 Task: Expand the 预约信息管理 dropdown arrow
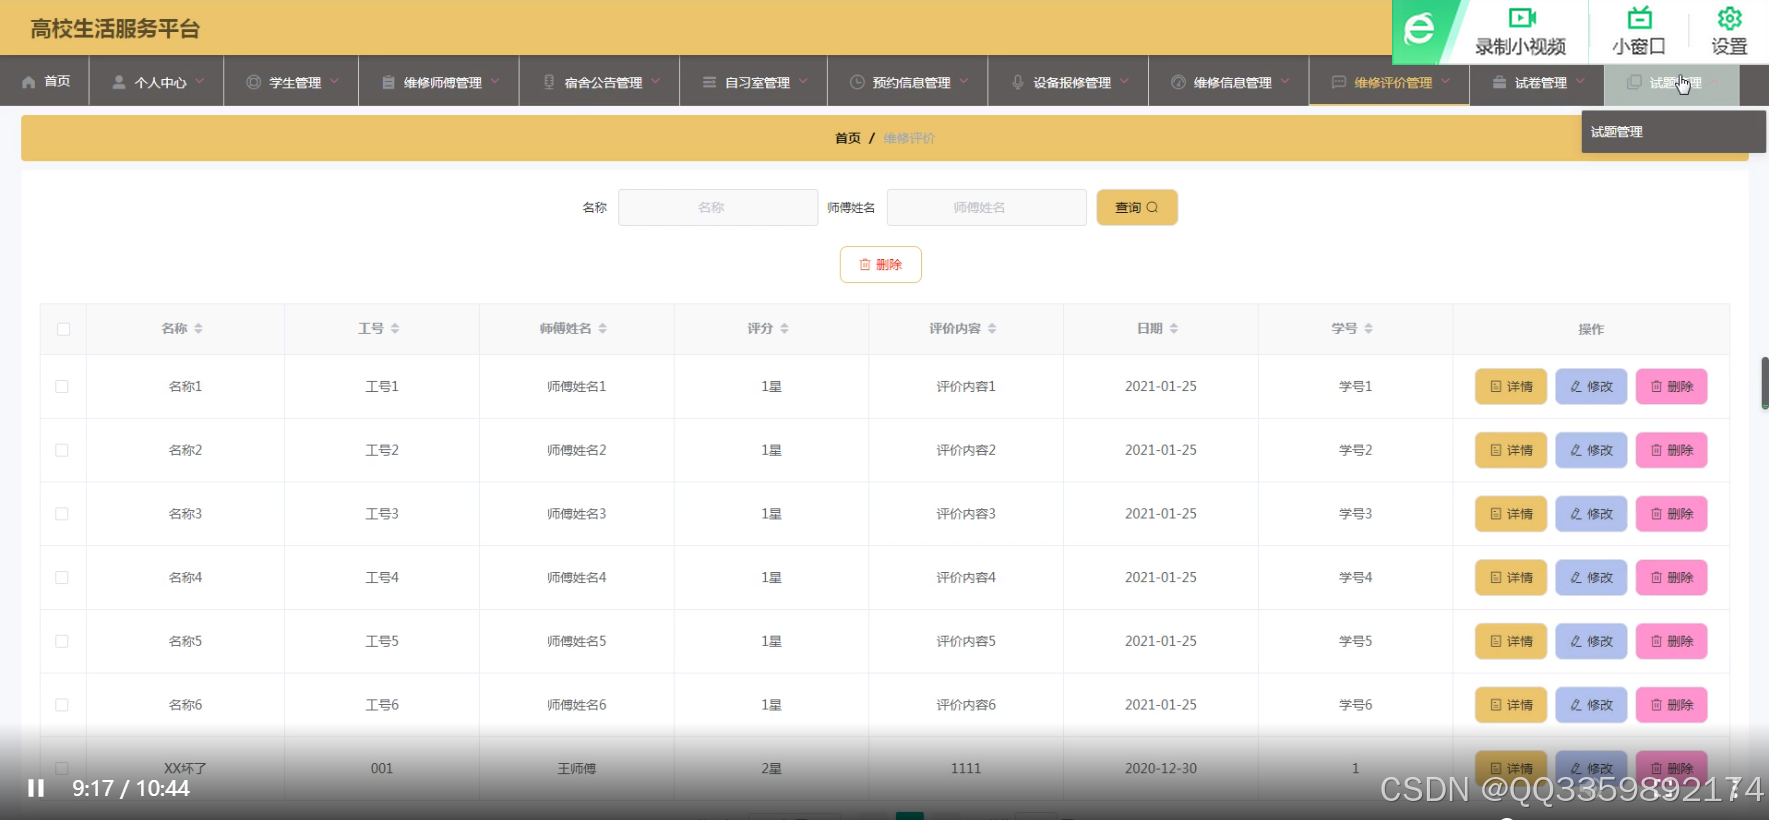click(x=964, y=82)
